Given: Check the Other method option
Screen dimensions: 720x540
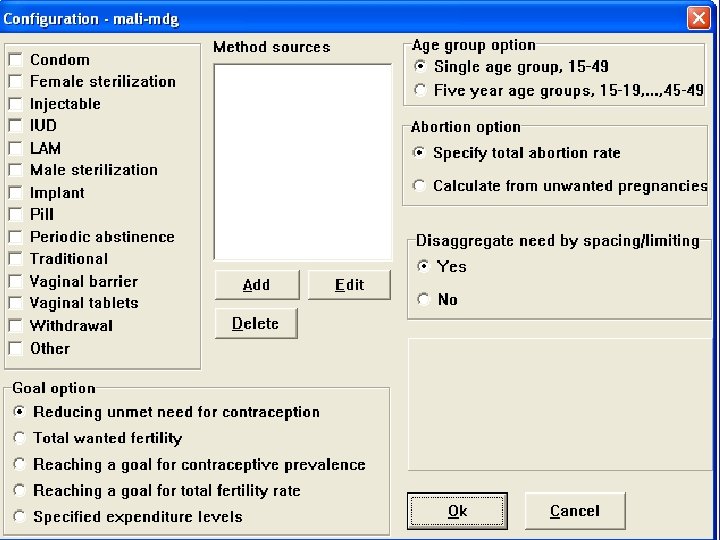Looking at the screenshot, I should (16, 349).
